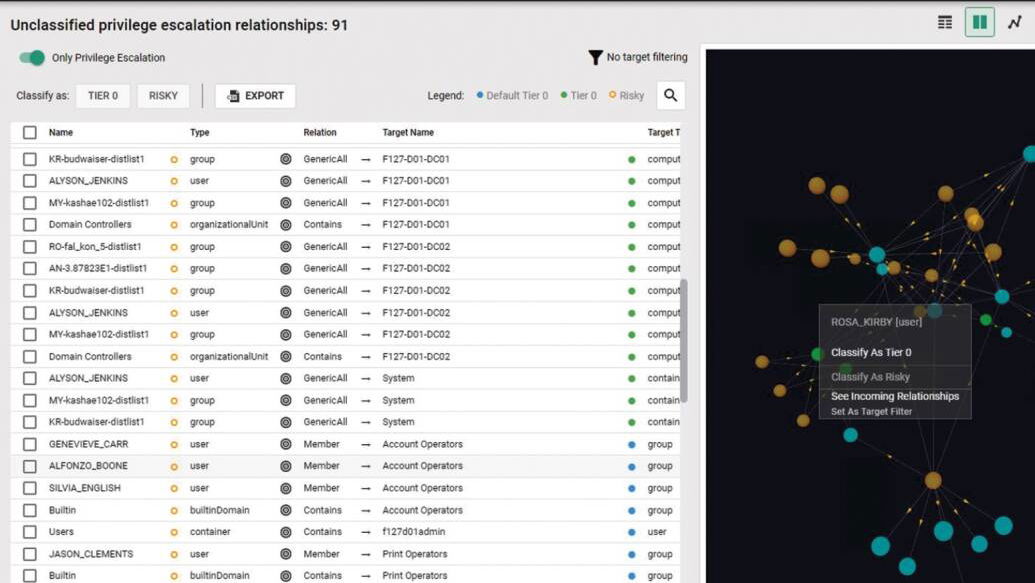
Task: Click the risky marker beside SILVIA_ENGLISH
Action: coord(173,488)
